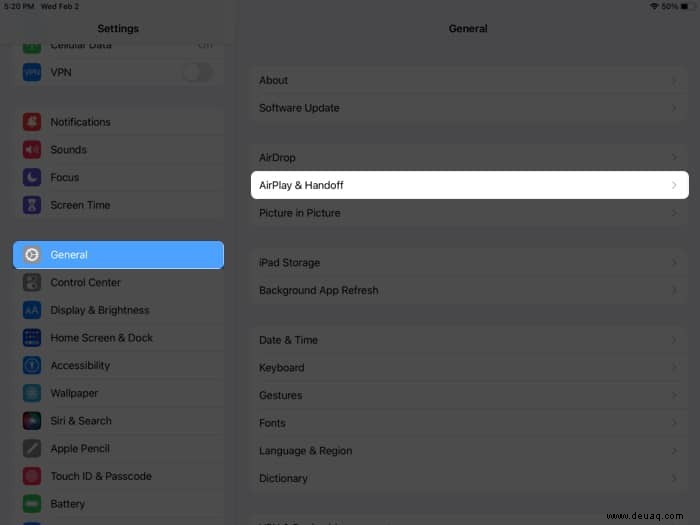Click the Accessibility icon
700x525 pixels.
32,366
